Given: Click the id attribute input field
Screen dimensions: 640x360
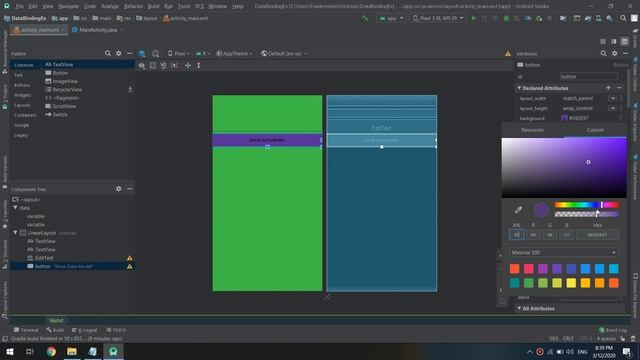Looking at the screenshot, I should (589, 76).
